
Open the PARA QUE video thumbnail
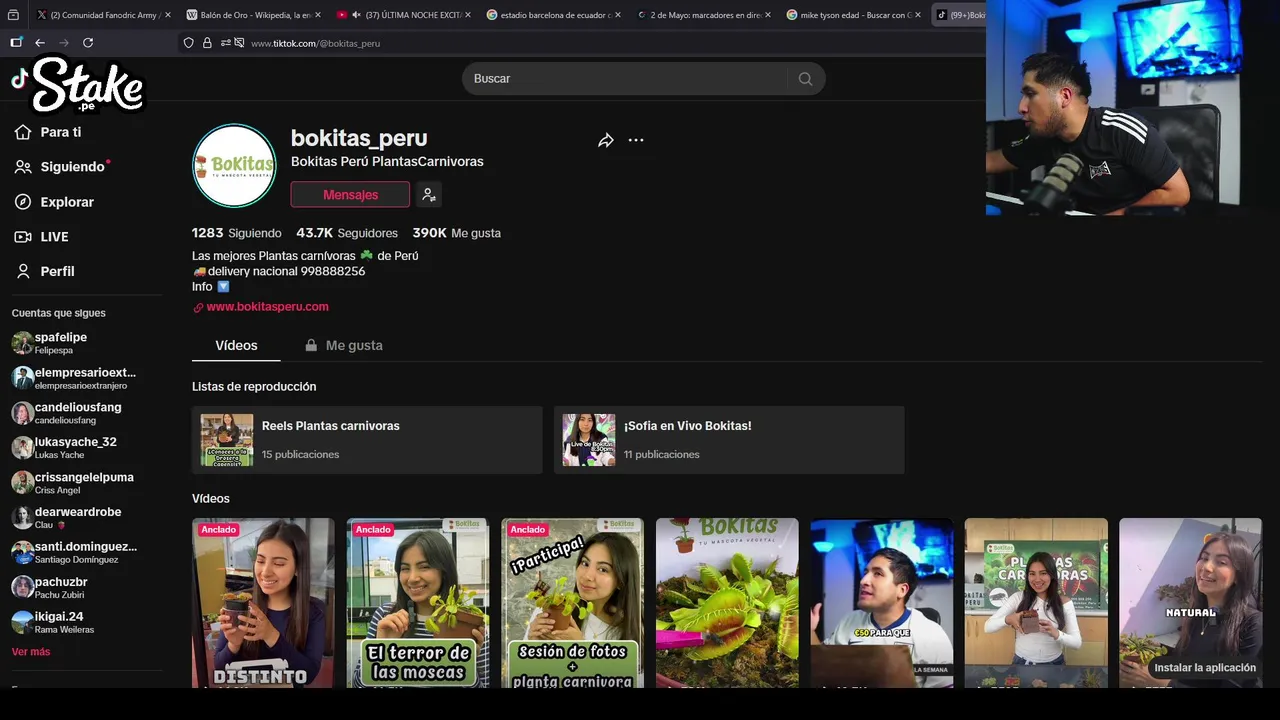point(881,602)
